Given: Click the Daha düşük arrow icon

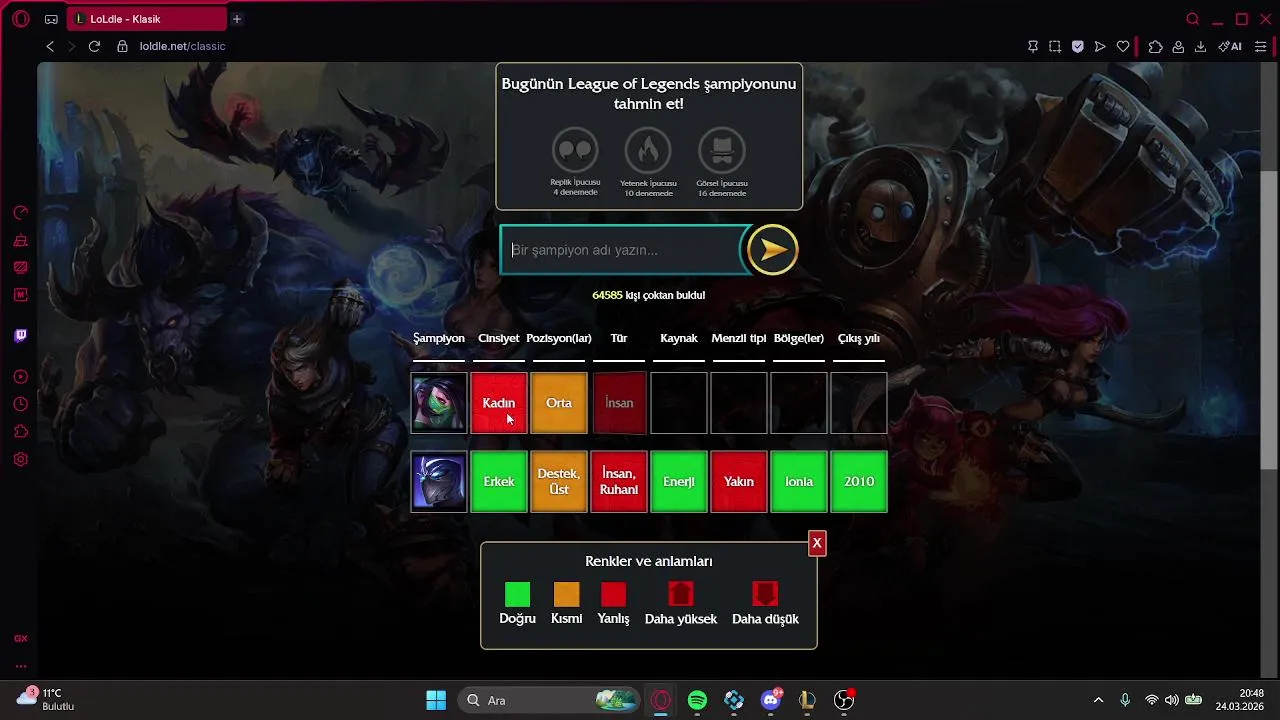Looking at the screenshot, I should (765, 594).
